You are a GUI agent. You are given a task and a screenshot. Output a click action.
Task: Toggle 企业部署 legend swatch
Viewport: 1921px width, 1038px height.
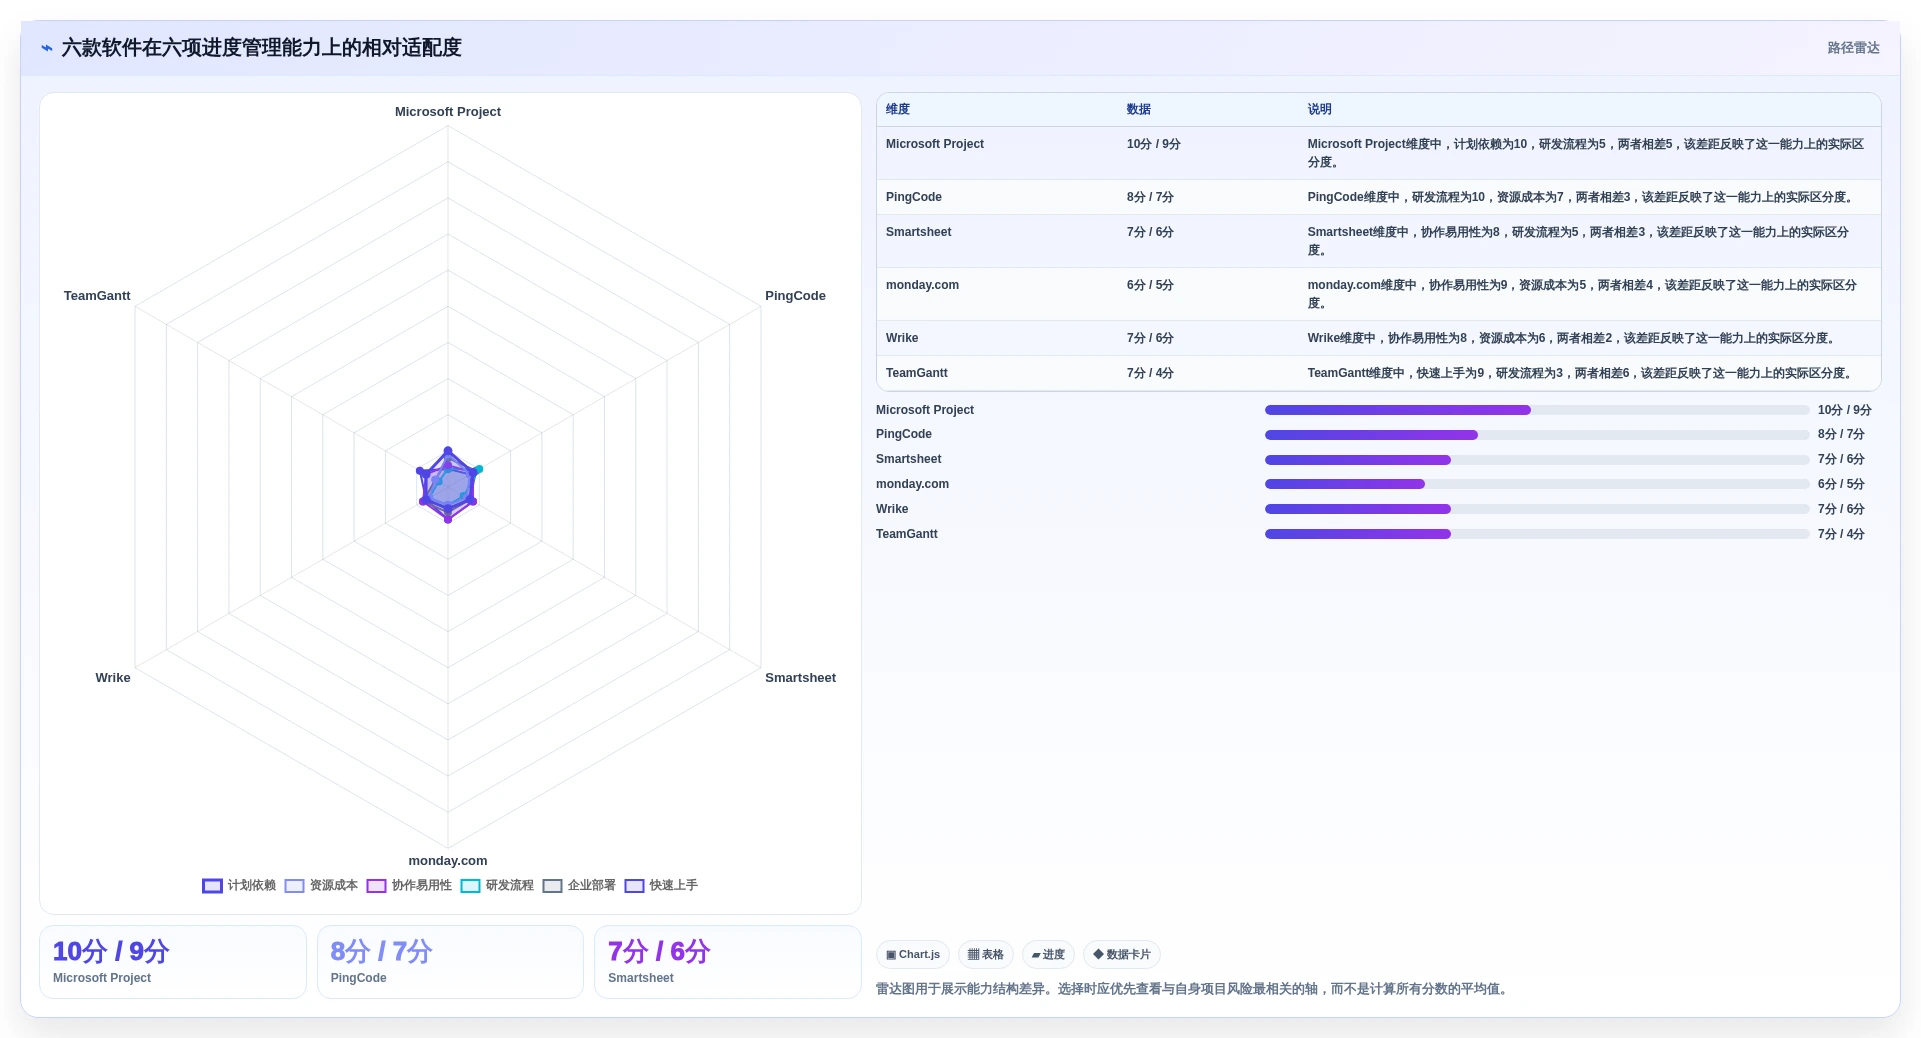(552, 886)
